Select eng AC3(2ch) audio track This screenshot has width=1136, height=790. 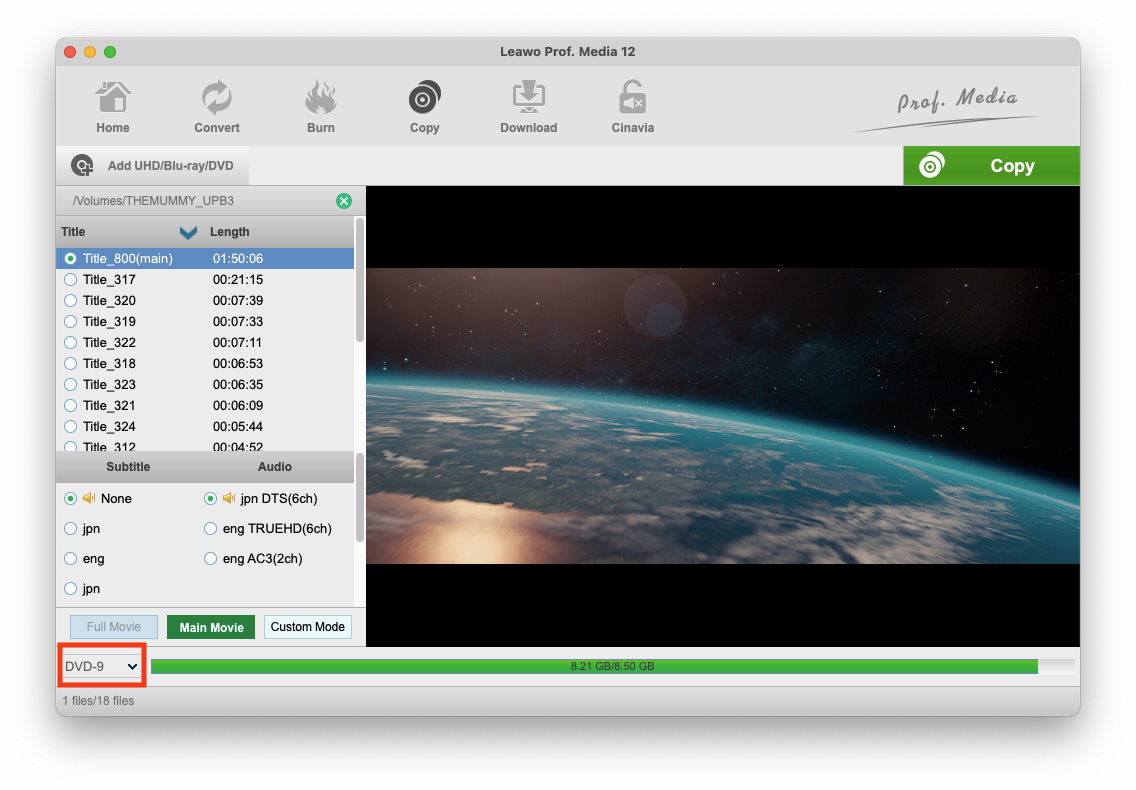point(210,559)
